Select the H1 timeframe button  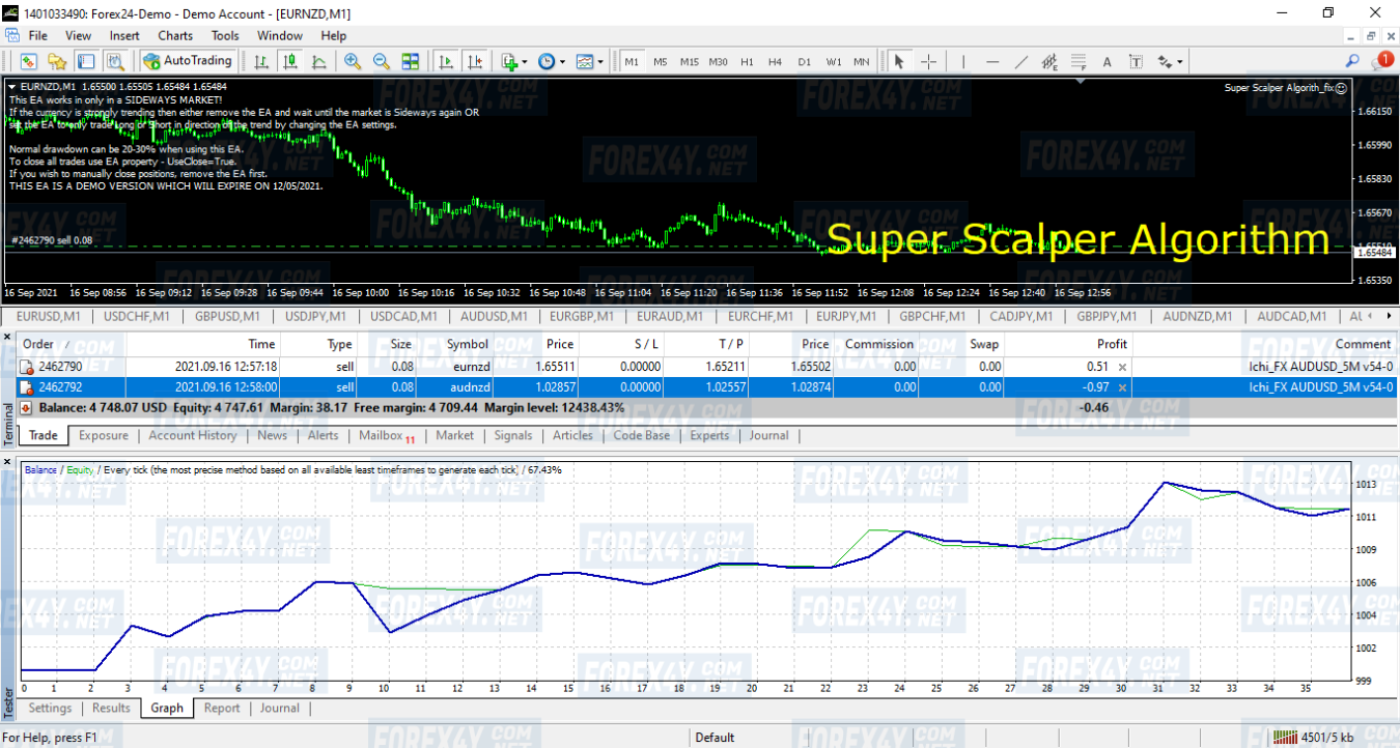pyautogui.click(x=746, y=62)
